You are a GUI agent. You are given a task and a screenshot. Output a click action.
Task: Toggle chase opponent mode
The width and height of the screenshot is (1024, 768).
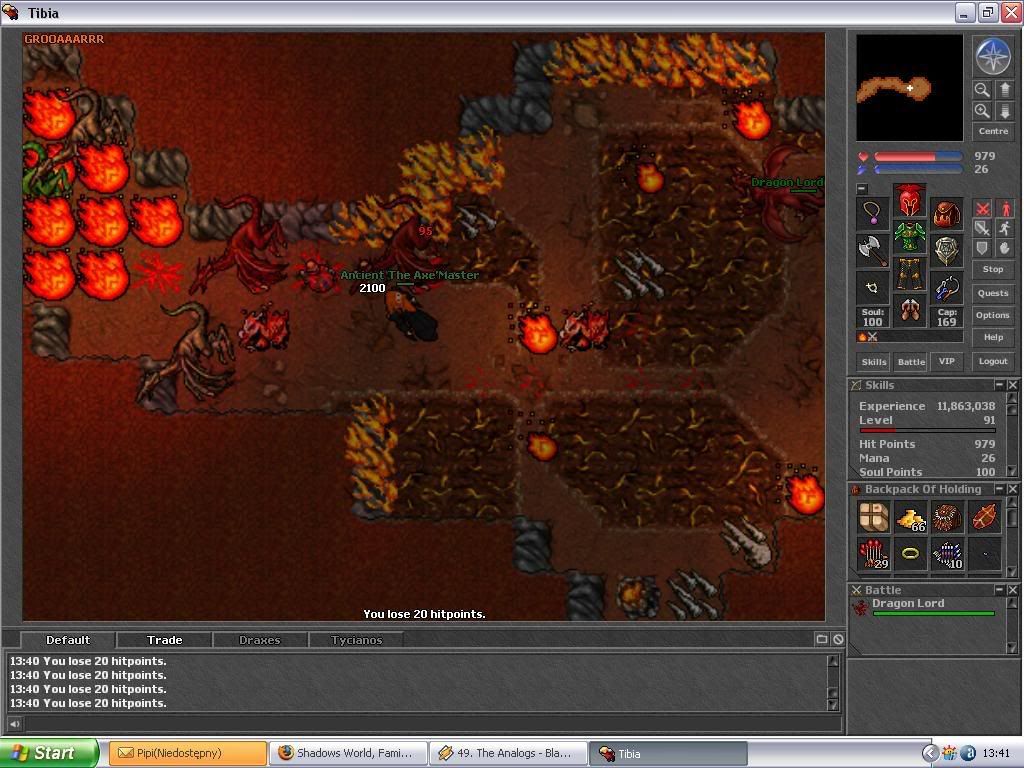1005,228
